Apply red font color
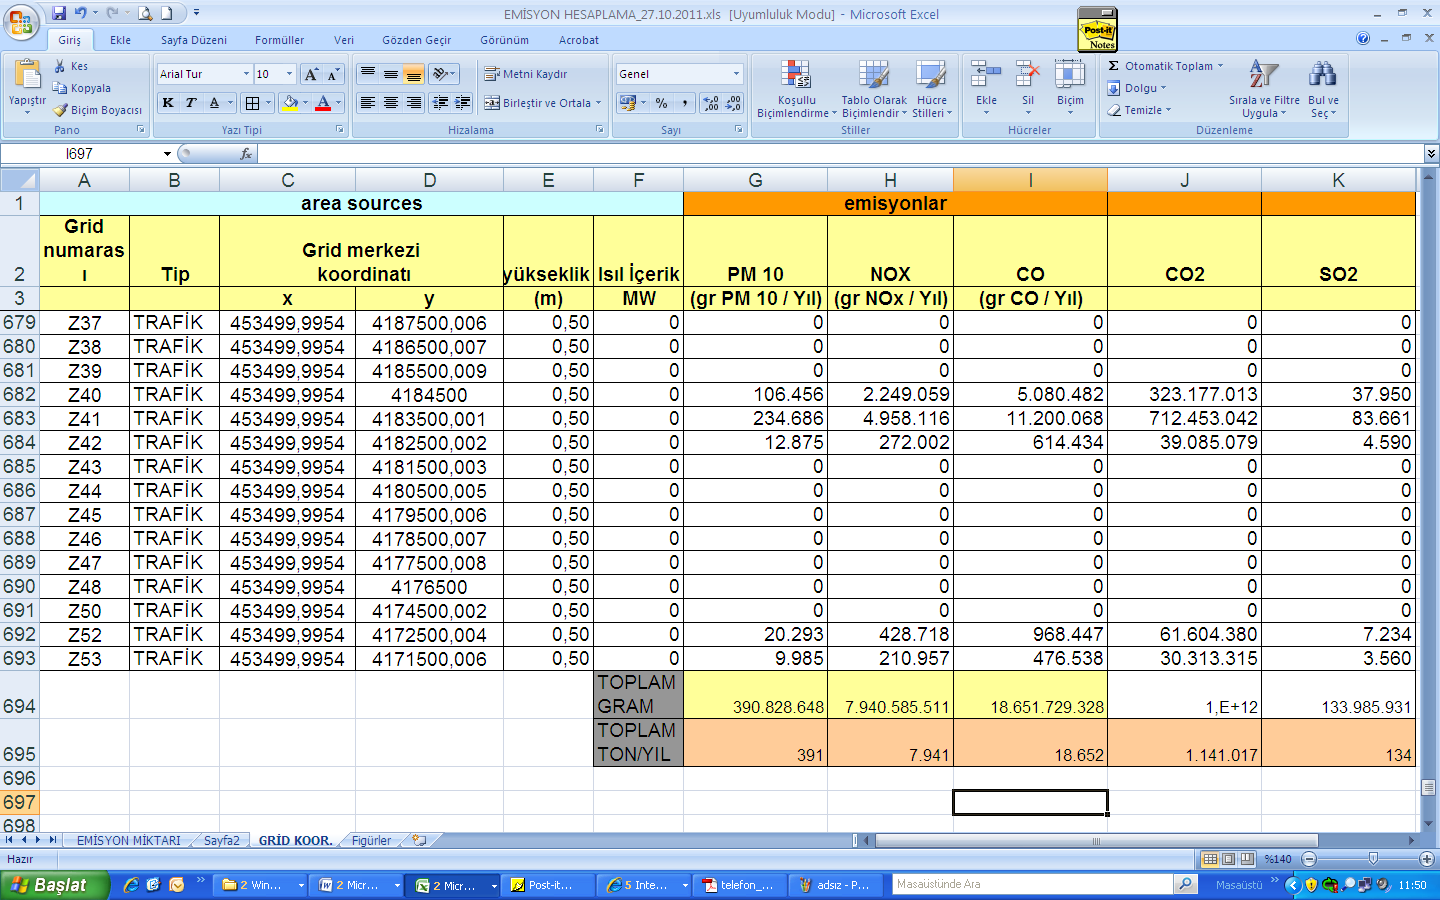The width and height of the screenshot is (1440, 900). click(x=323, y=103)
